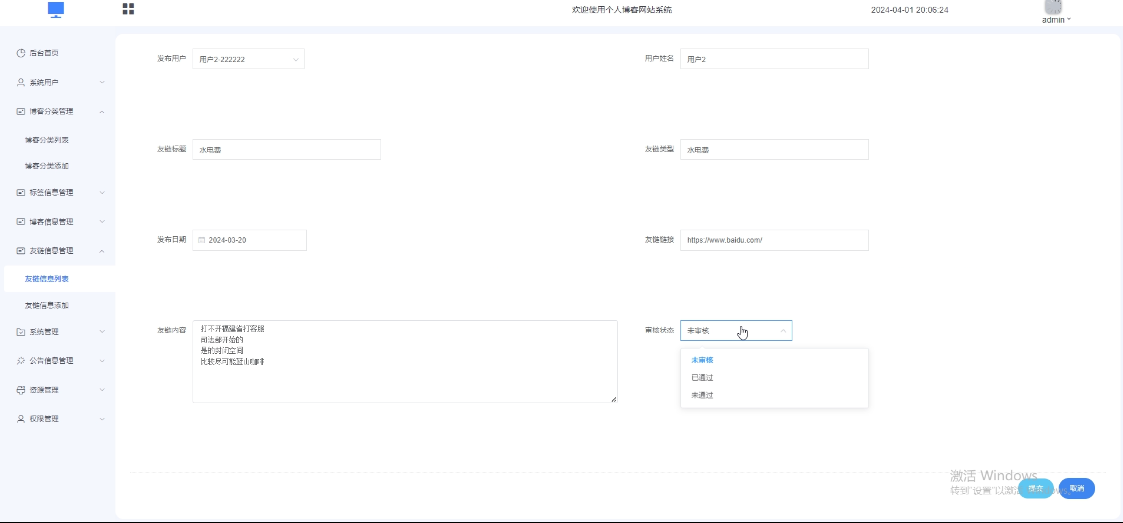Click the icon beside 友链信息管理
Viewport: 1123px width, 523px height.
pos(21,251)
